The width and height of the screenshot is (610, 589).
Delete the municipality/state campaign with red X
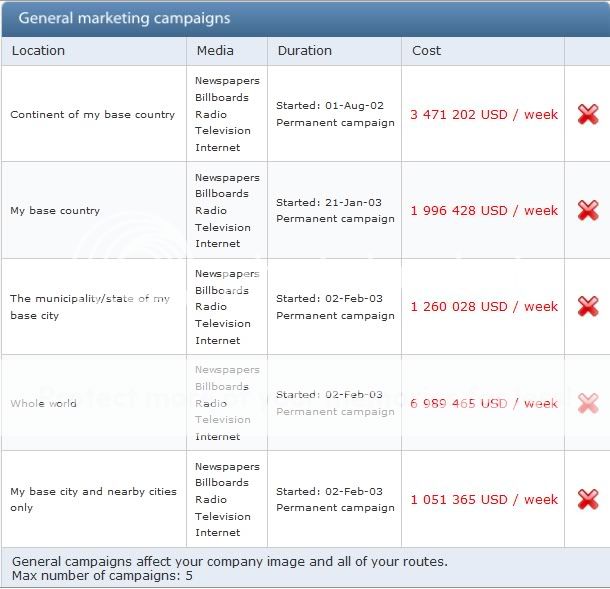(x=588, y=306)
